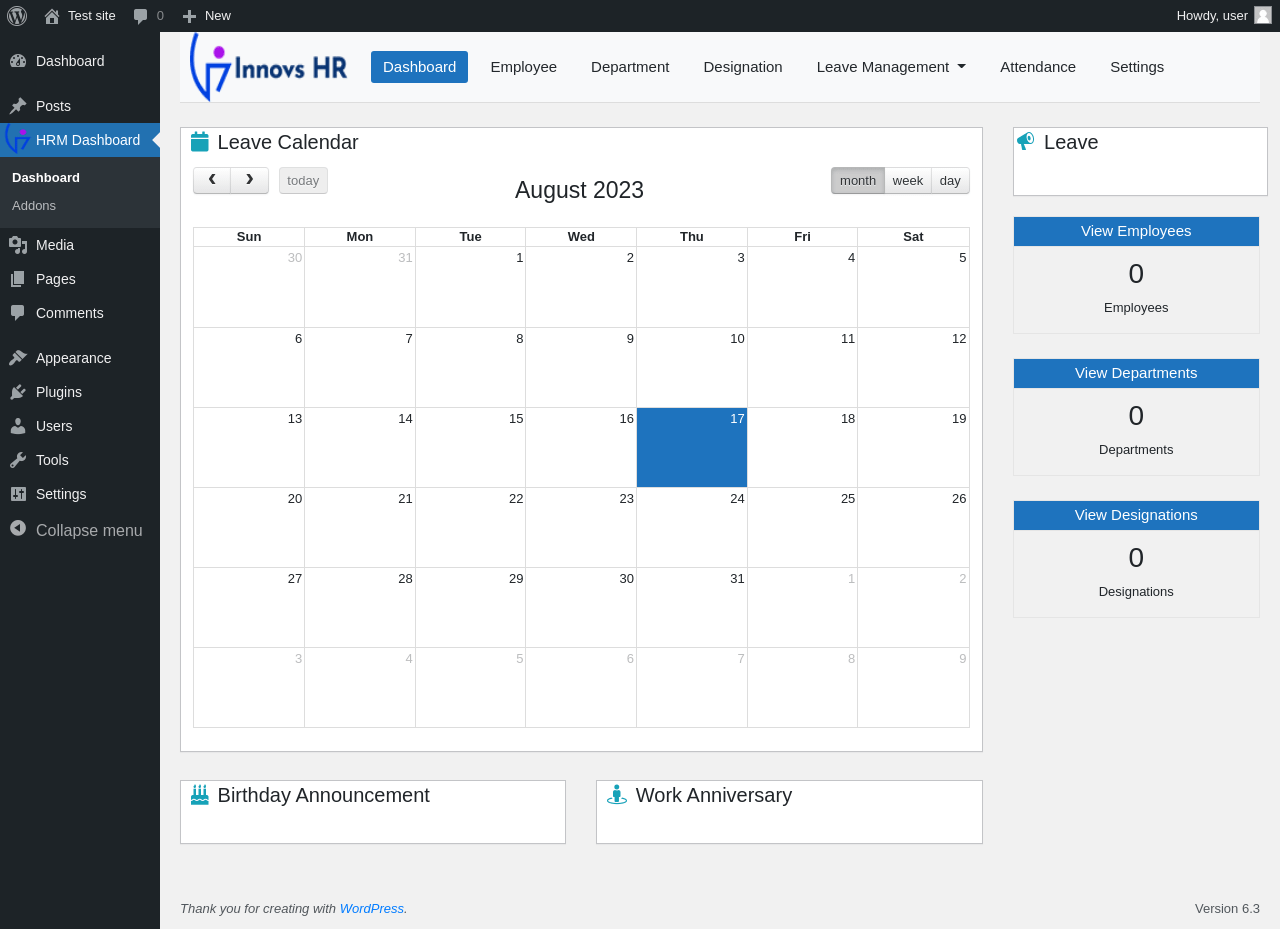Click the Media icon in sidebar
The width and height of the screenshot is (1280, 929).
point(18,245)
